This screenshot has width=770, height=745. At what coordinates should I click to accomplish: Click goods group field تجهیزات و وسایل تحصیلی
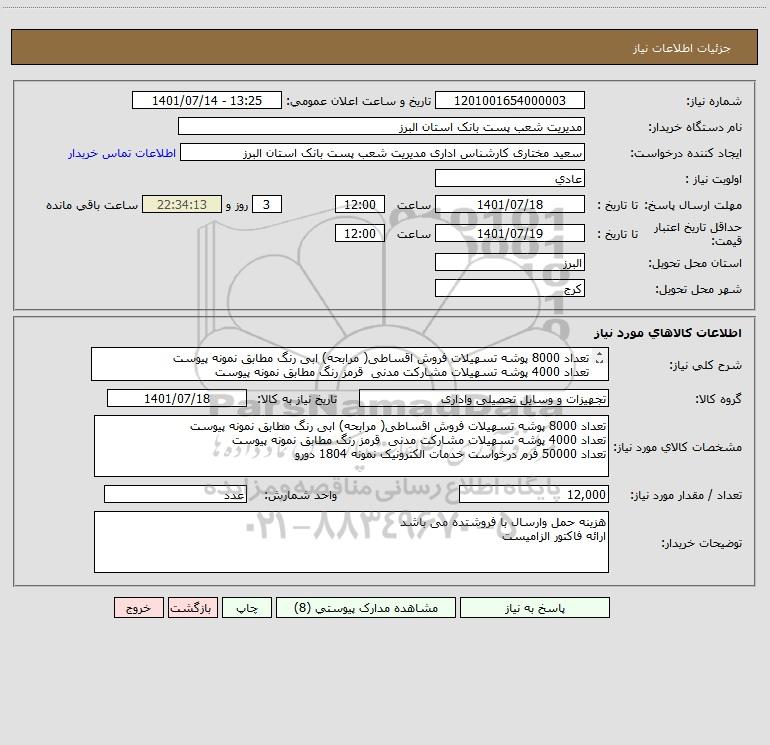click(x=484, y=398)
